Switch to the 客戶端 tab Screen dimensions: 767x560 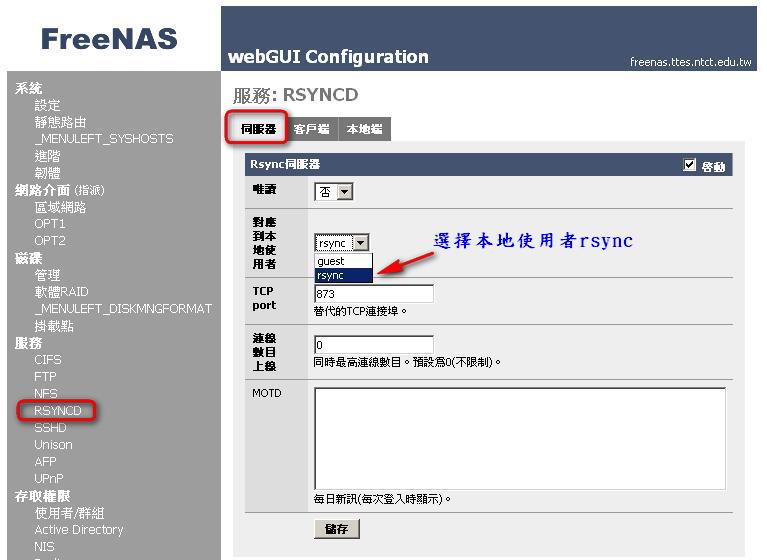click(x=311, y=129)
